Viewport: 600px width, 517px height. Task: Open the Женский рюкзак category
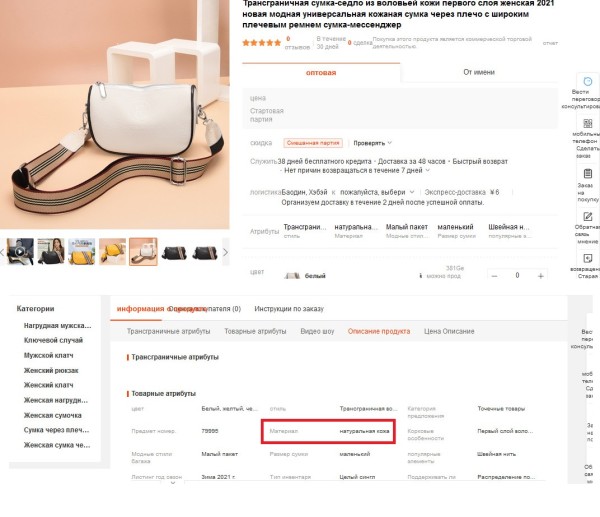[x=51, y=370]
